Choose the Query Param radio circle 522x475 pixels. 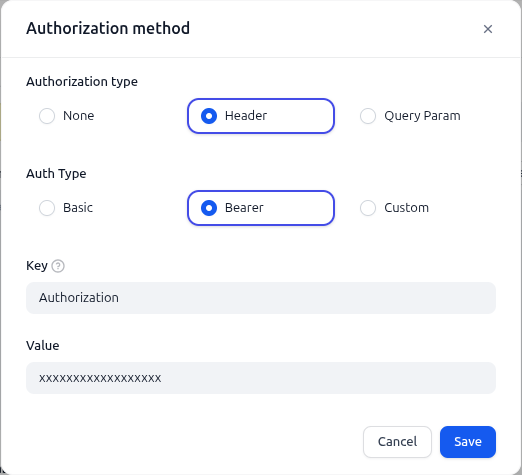(368, 116)
